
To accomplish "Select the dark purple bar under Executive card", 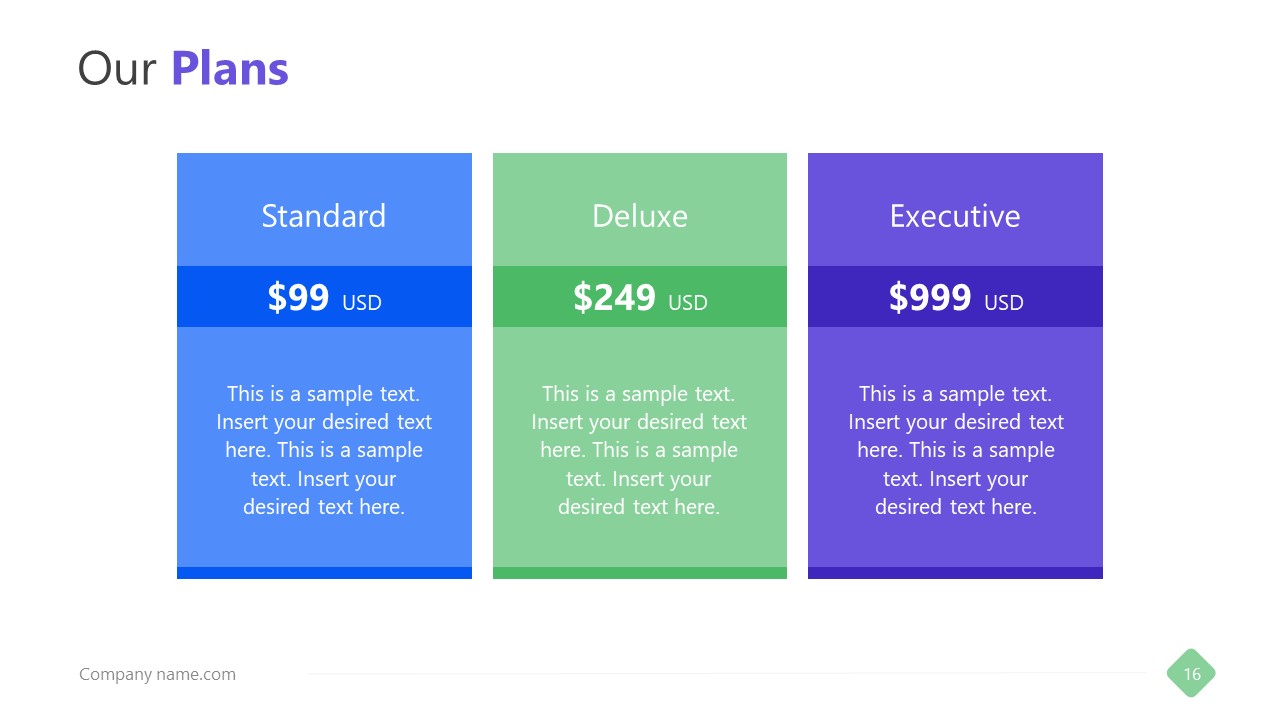I will (955, 573).
